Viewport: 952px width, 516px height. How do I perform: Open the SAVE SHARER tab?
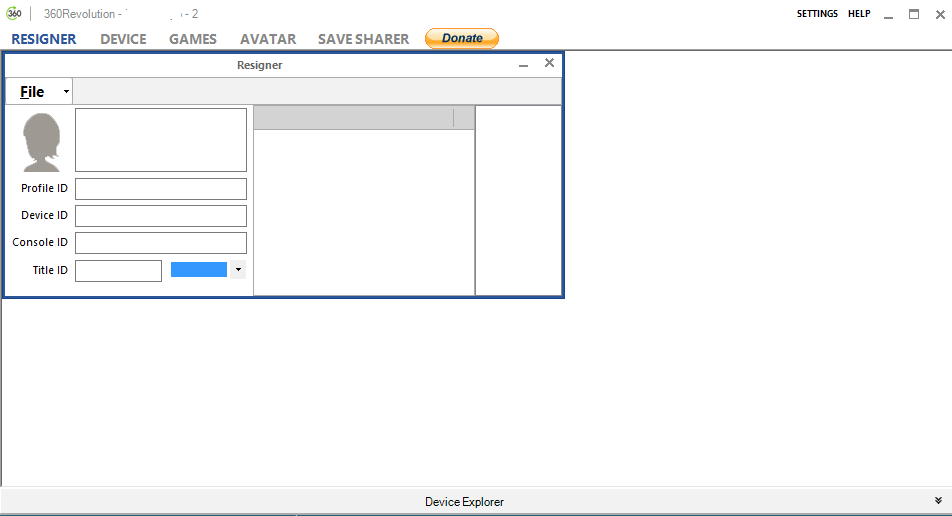click(x=363, y=39)
